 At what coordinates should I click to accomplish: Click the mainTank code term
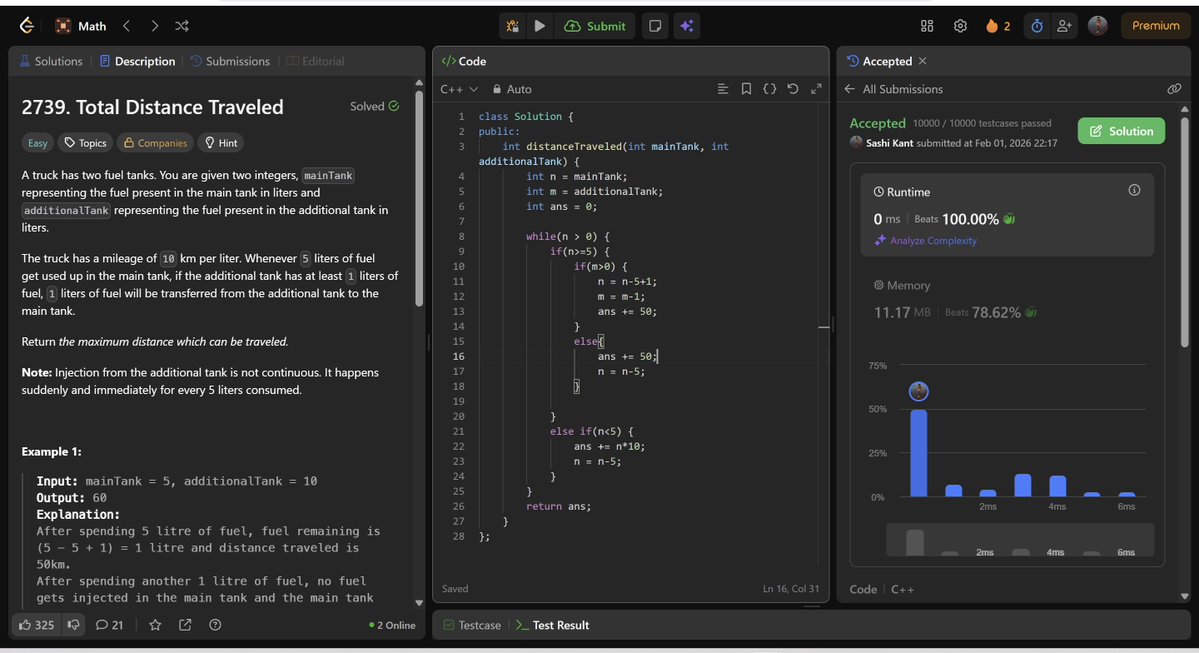(327, 175)
